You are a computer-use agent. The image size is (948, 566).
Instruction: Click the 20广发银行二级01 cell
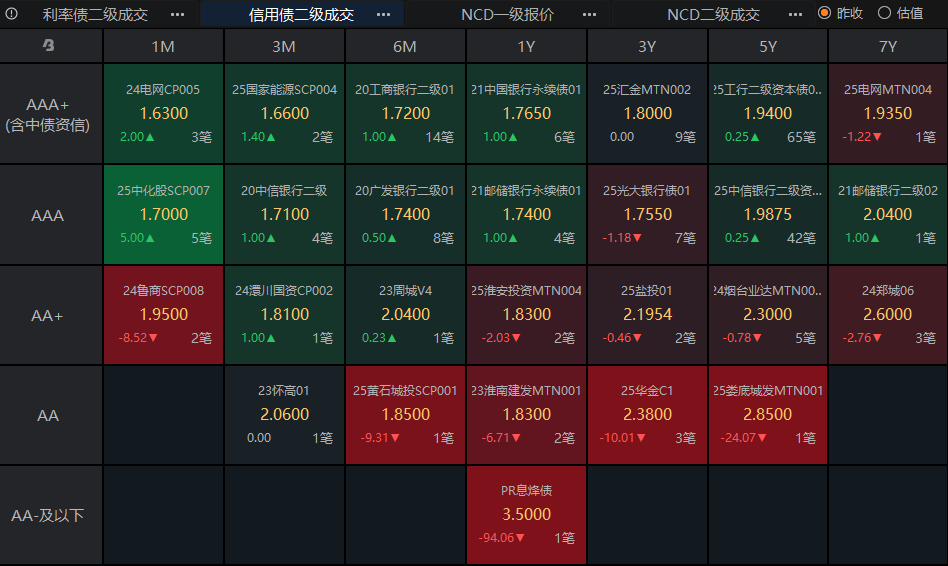[405, 215]
